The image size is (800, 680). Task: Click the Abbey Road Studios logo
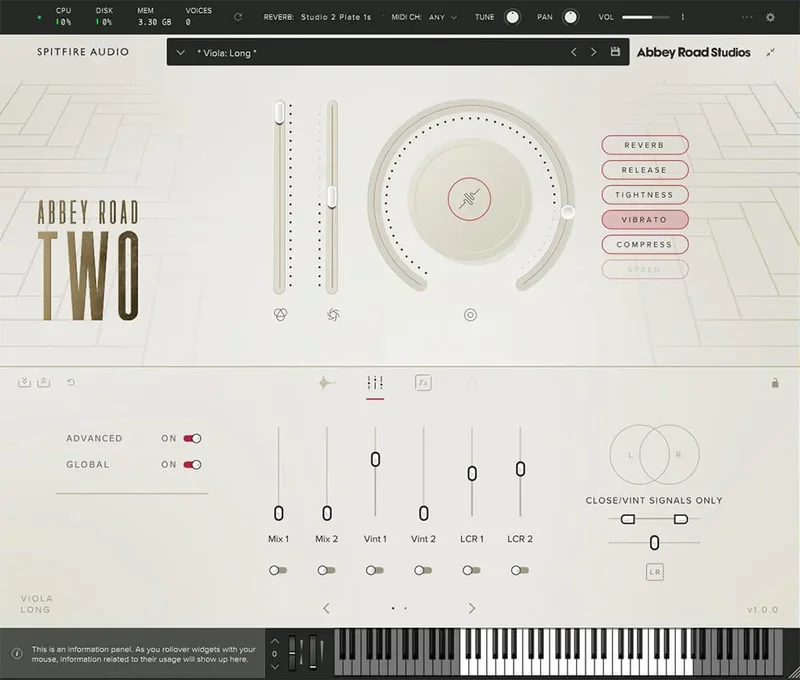click(x=693, y=52)
